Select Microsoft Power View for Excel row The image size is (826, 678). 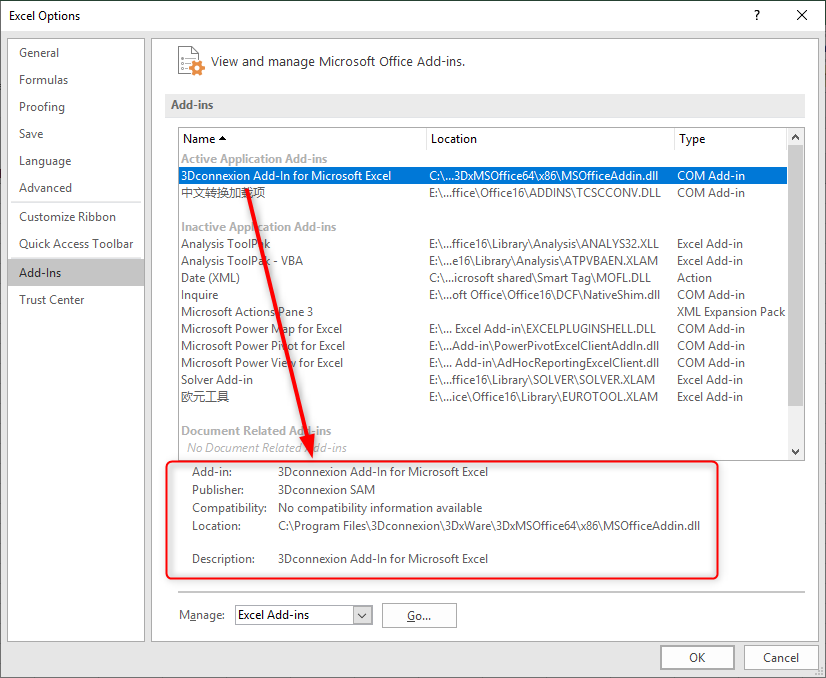[x=483, y=363]
